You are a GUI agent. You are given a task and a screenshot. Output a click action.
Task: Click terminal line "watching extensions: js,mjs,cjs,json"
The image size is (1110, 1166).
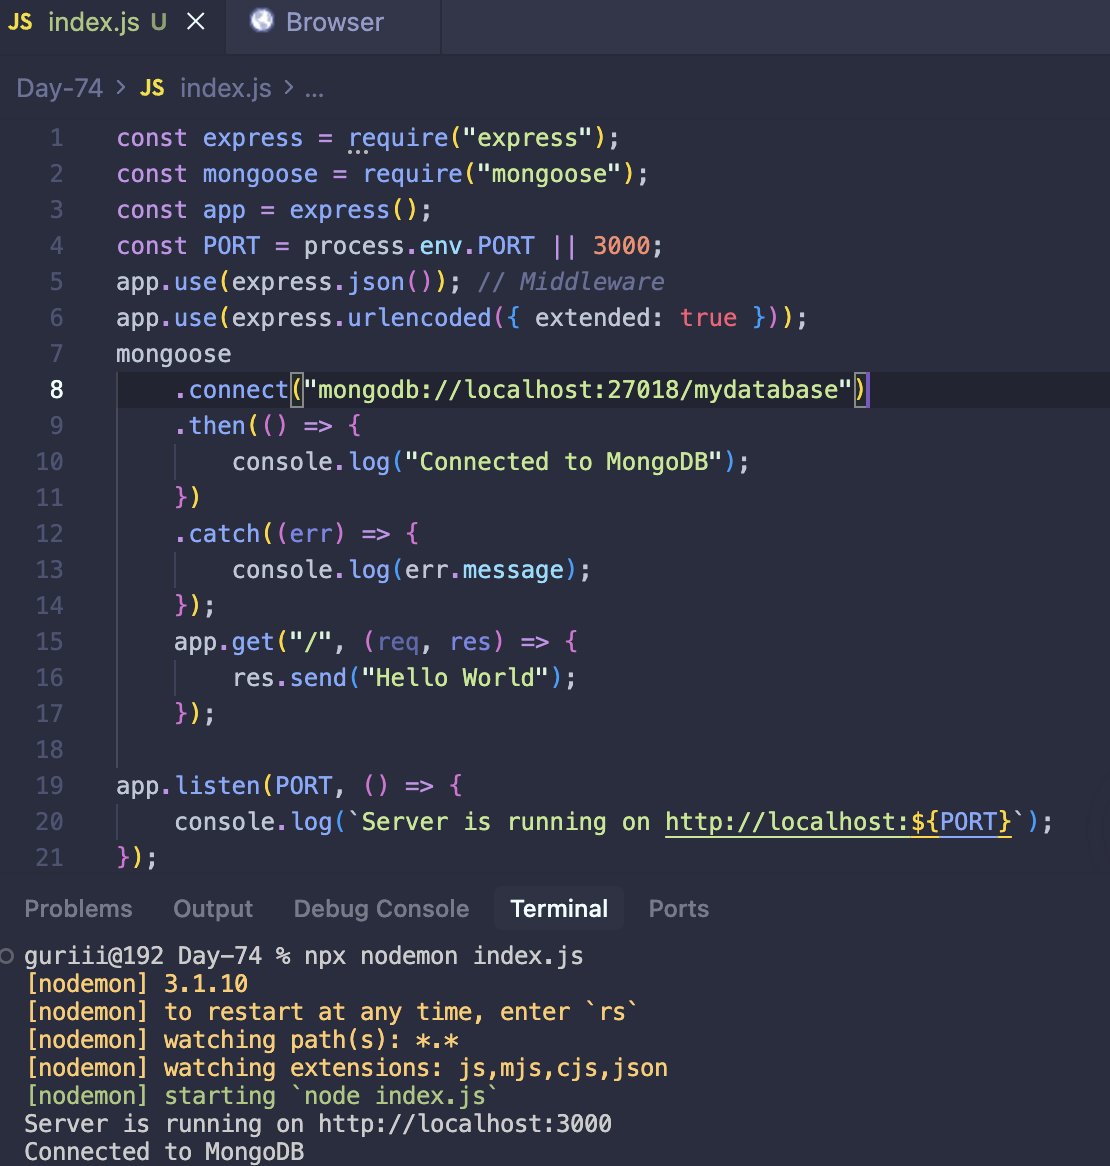[346, 1068]
